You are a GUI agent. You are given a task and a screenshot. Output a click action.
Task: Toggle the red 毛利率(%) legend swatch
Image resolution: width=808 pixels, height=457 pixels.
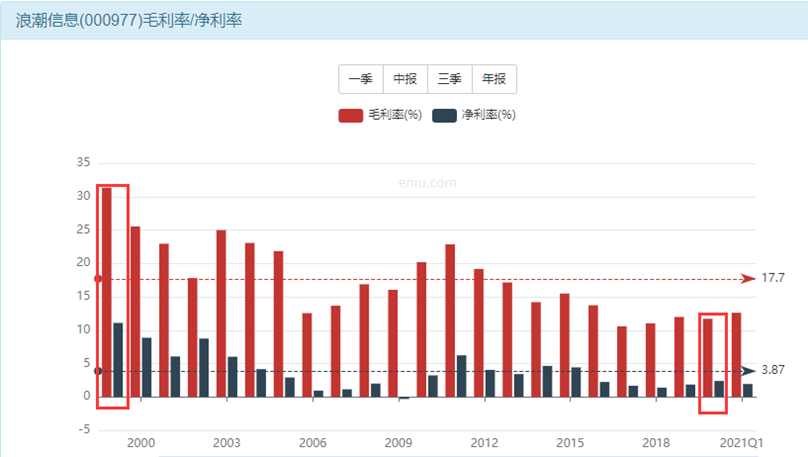(x=350, y=115)
